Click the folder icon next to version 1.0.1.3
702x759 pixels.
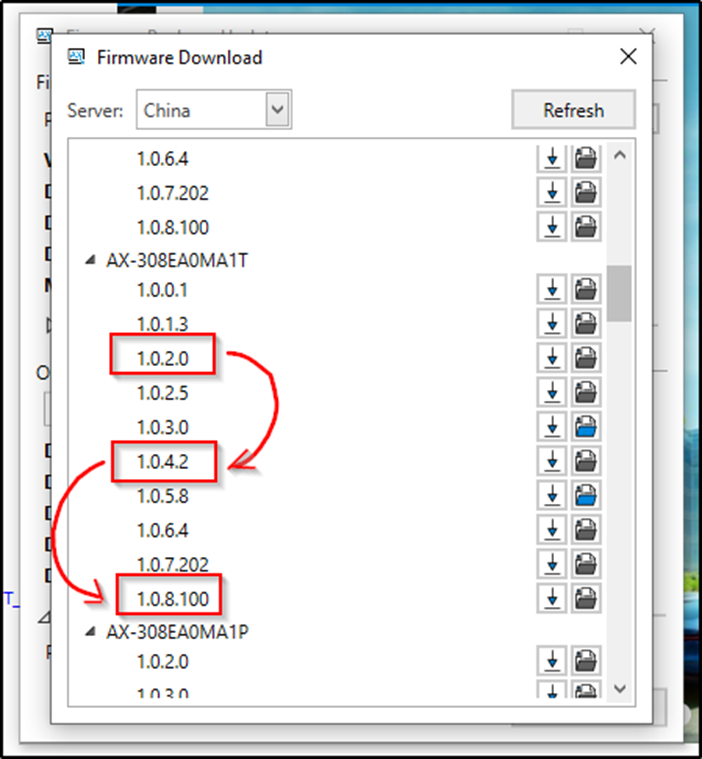586,324
